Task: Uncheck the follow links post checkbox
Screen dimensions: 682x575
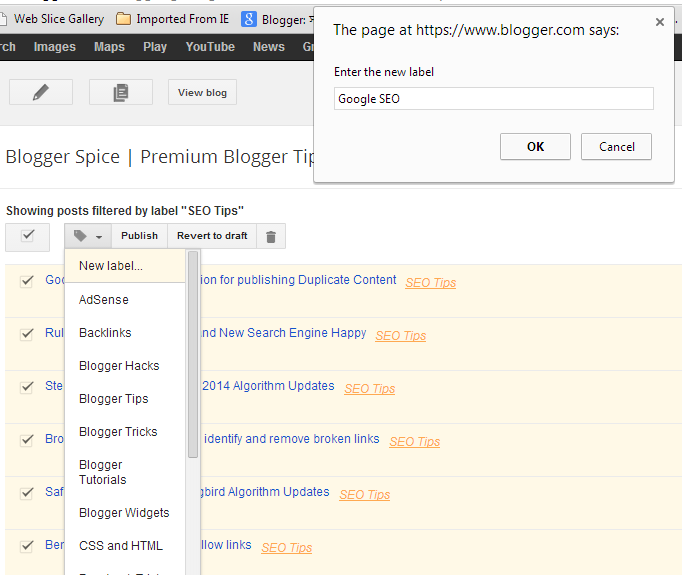Action: click(27, 546)
